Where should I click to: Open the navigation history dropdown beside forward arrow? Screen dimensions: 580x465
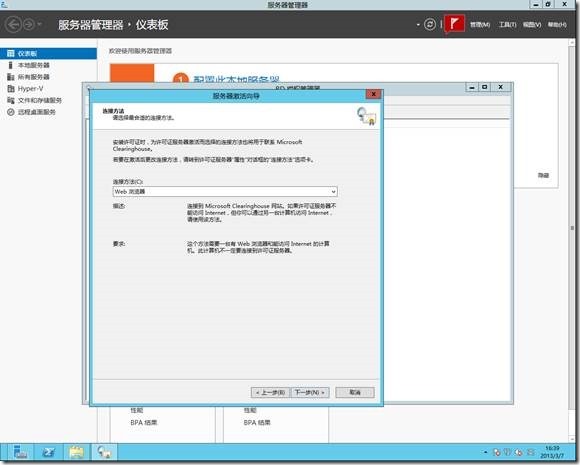click(40, 25)
